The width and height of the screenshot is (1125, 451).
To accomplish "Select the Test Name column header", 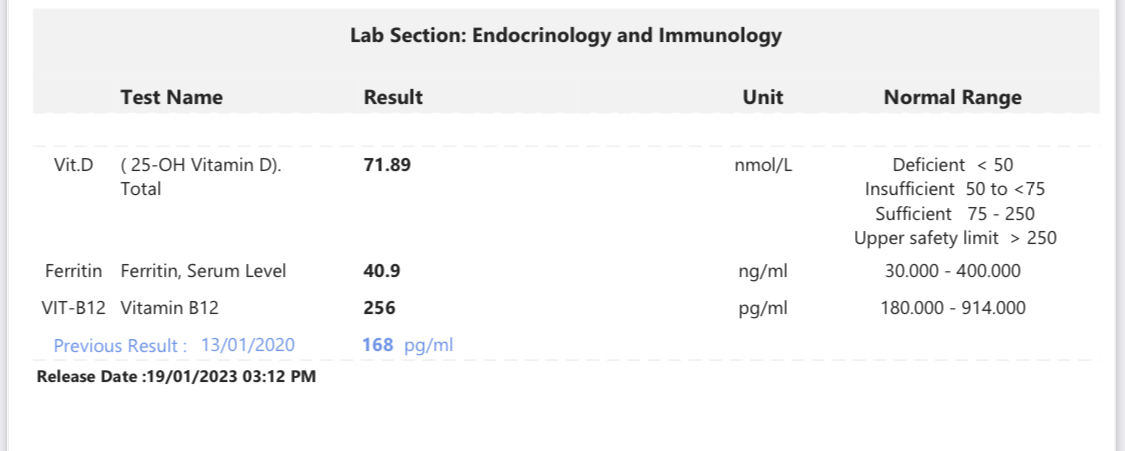I will click(171, 97).
